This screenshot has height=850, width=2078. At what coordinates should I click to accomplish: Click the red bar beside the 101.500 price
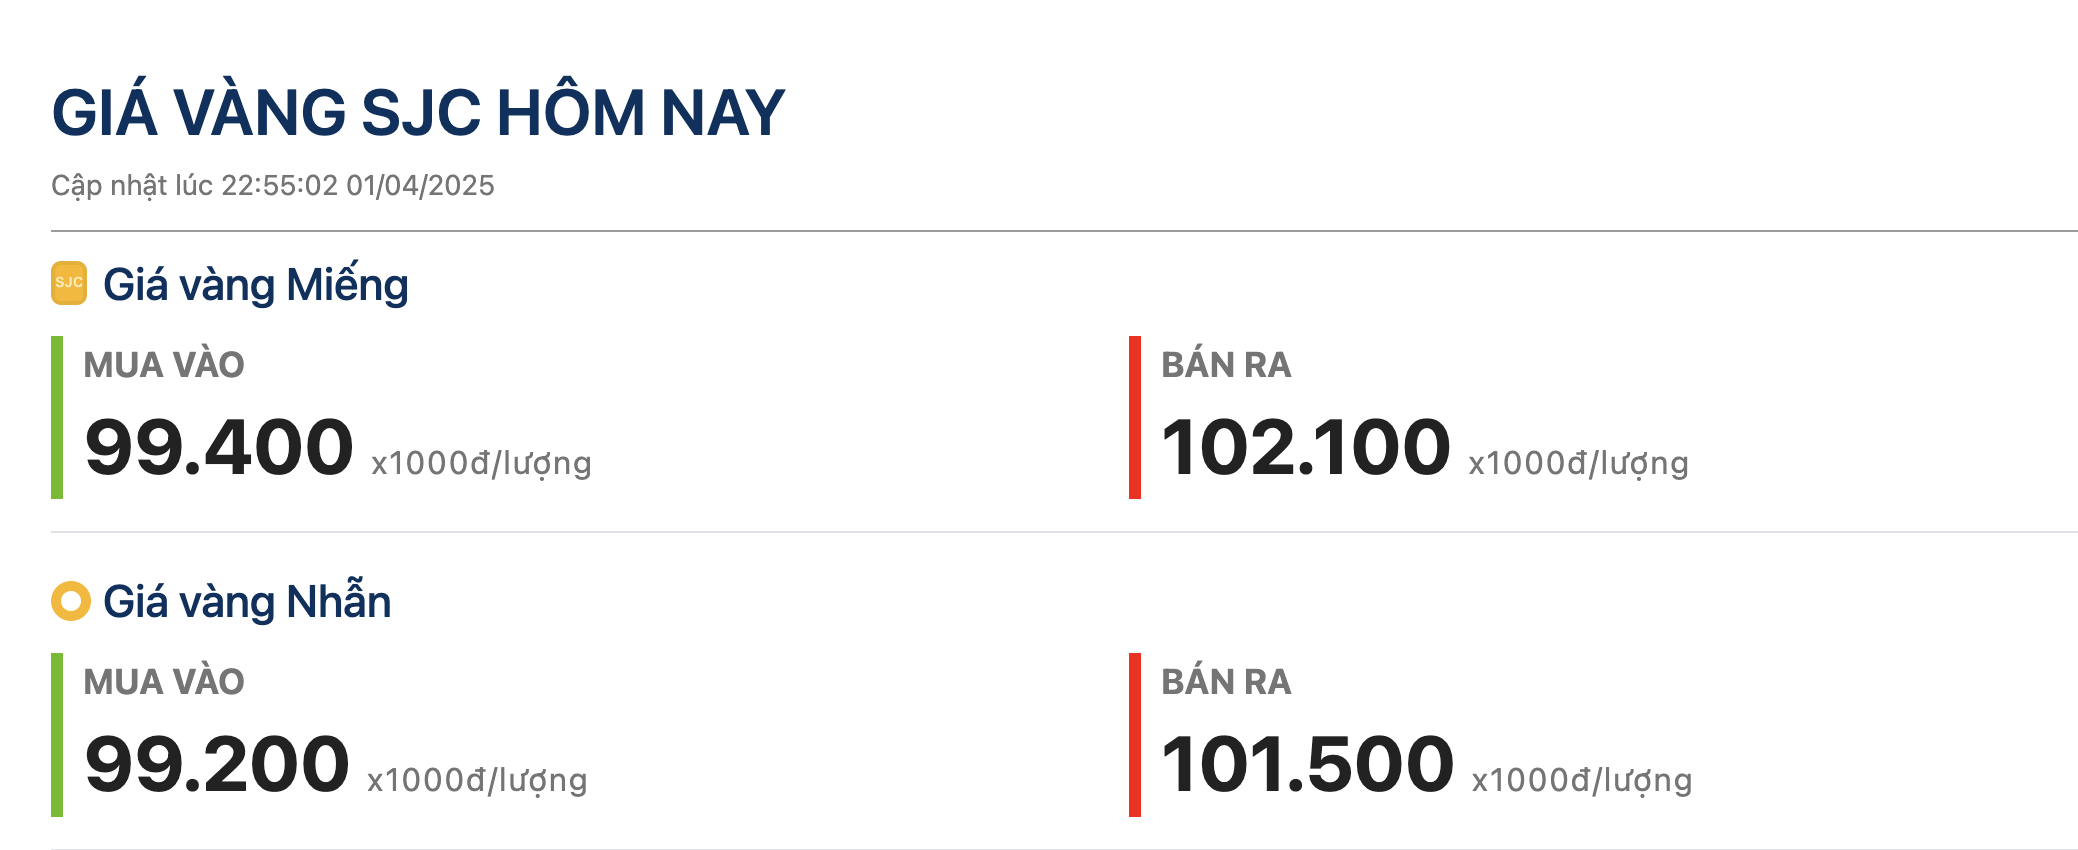tap(1135, 734)
